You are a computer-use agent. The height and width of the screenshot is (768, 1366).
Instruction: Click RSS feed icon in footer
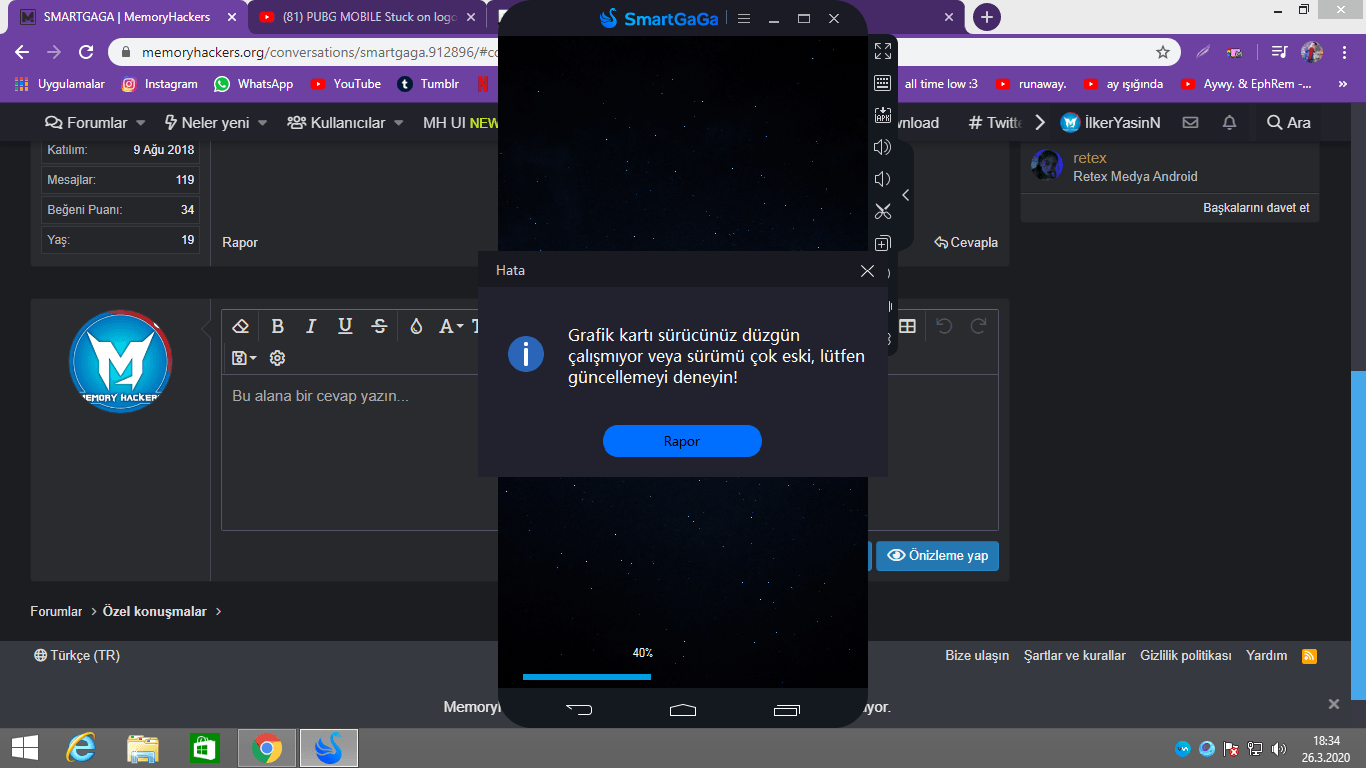pos(1309,656)
